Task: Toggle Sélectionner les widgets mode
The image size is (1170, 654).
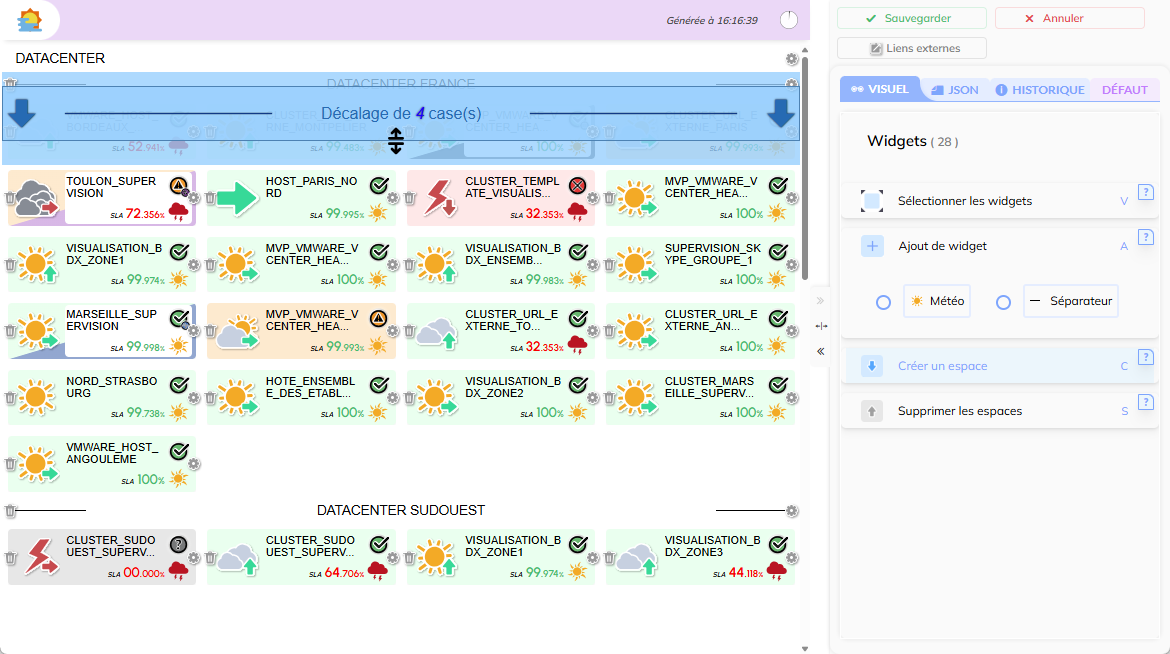Action: click(871, 201)
